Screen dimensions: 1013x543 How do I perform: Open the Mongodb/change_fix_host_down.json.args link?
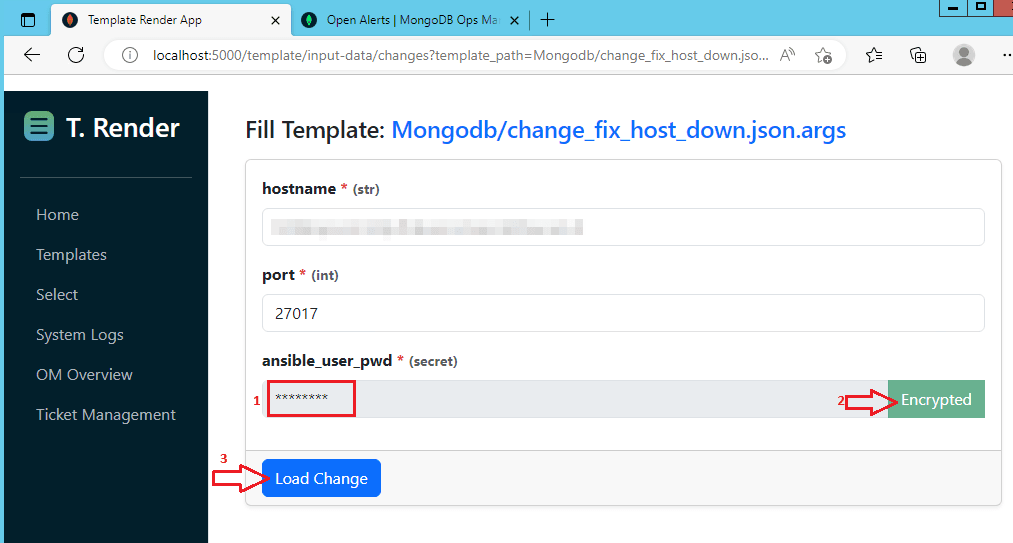(618, 130)
